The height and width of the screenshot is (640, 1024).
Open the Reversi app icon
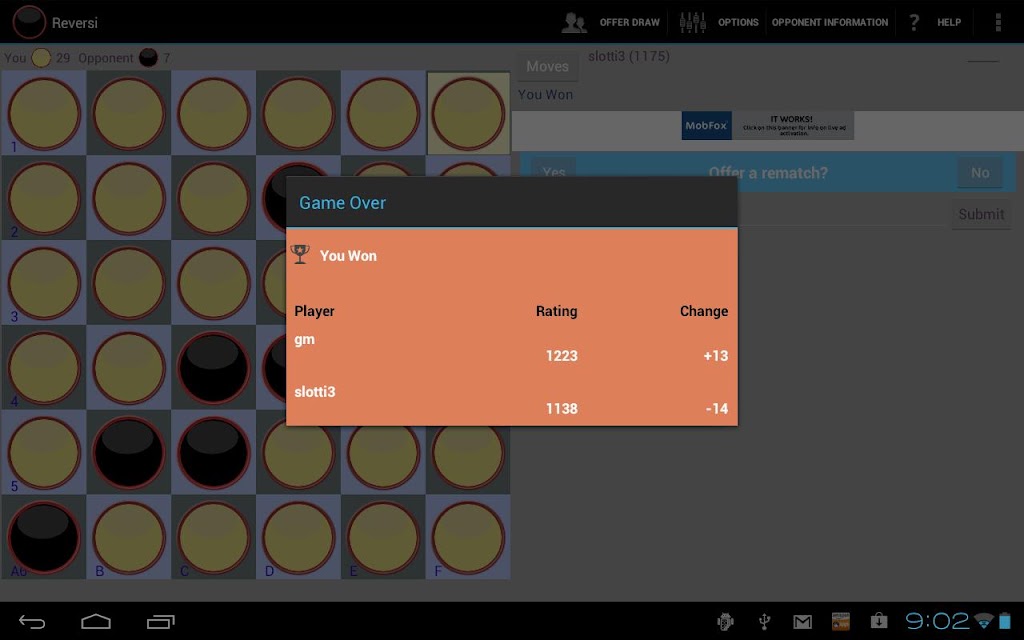pos(29,22)
